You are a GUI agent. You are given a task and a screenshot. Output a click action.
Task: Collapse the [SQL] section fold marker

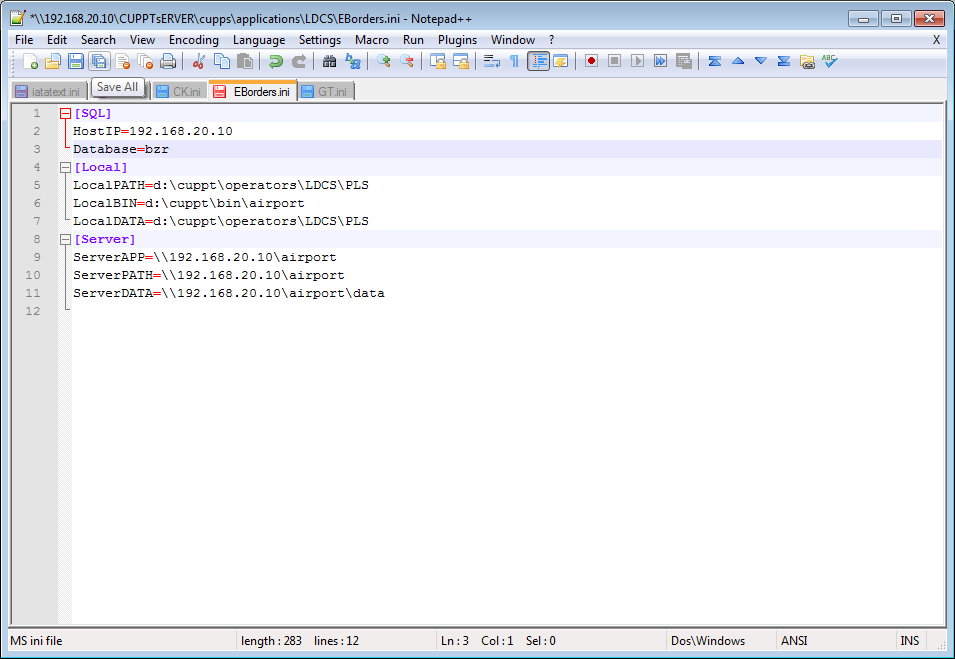coord(66,113)
